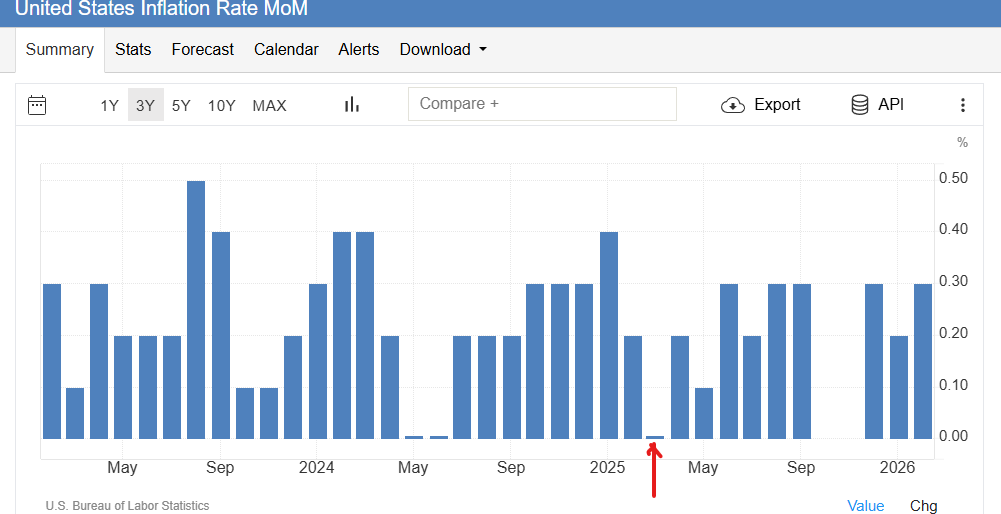The height and width of the screenshot is (514, 1001).
Task: Click the Export cloud download icon
Action: pos(733,105)
